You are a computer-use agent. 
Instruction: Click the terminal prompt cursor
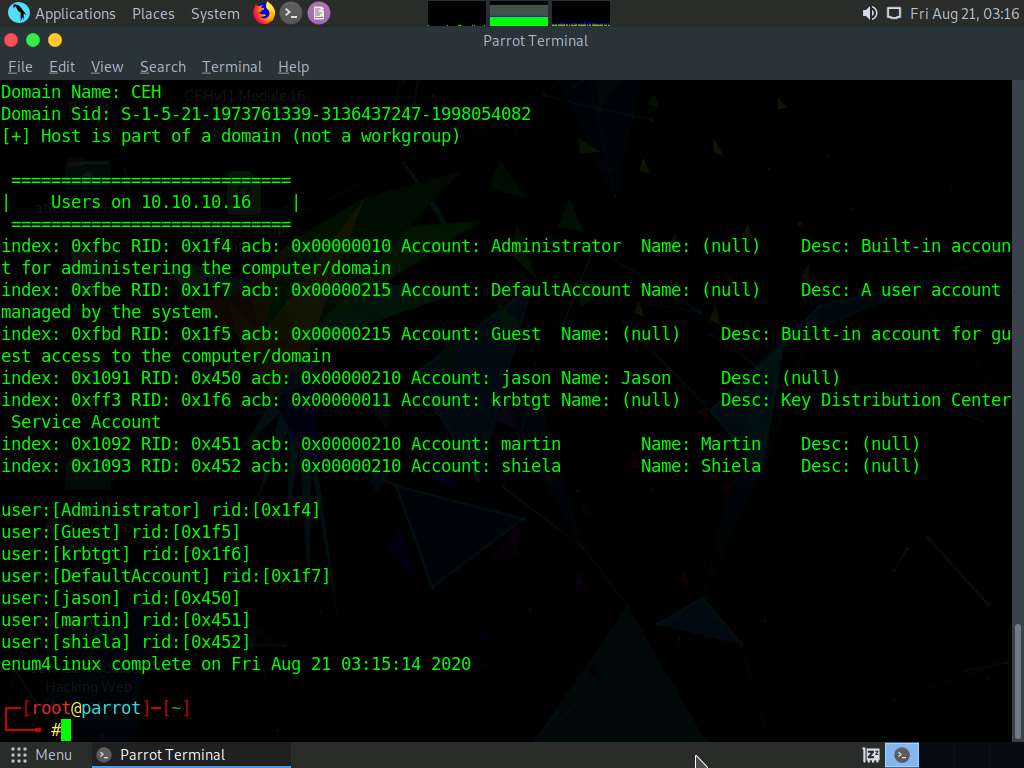click(x=66, y=729)
